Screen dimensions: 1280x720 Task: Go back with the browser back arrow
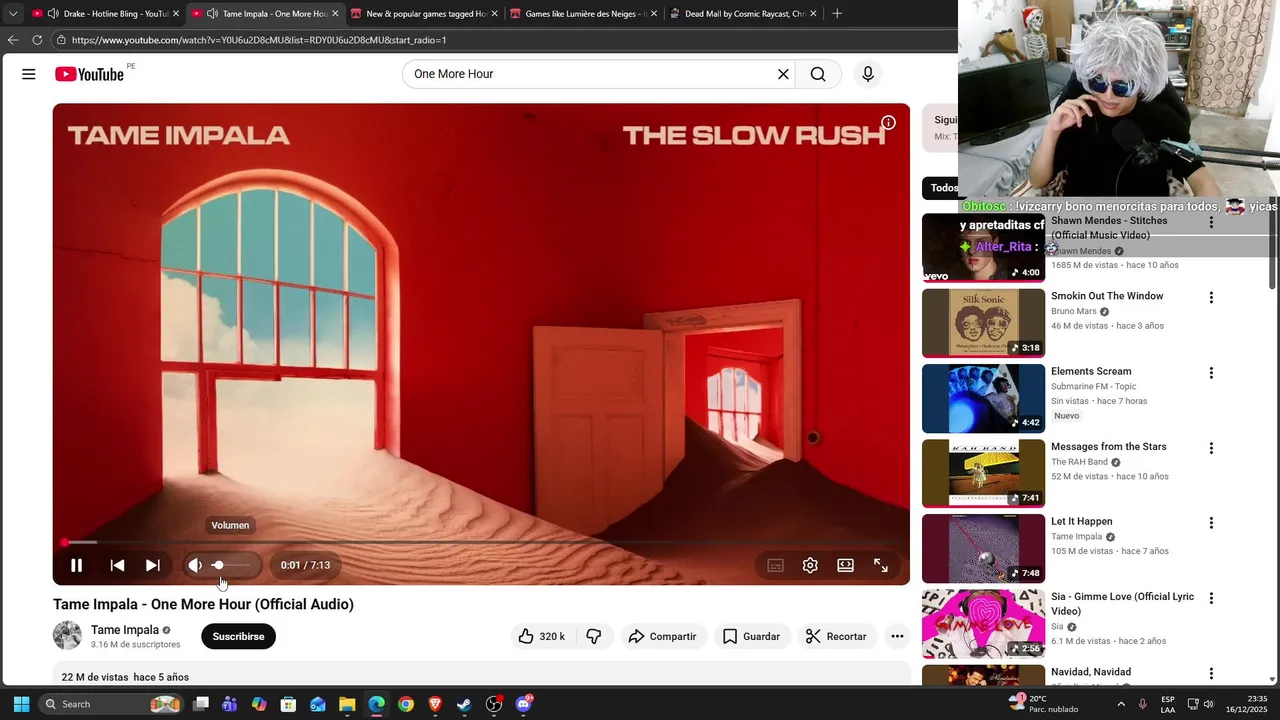pos(13,40)
